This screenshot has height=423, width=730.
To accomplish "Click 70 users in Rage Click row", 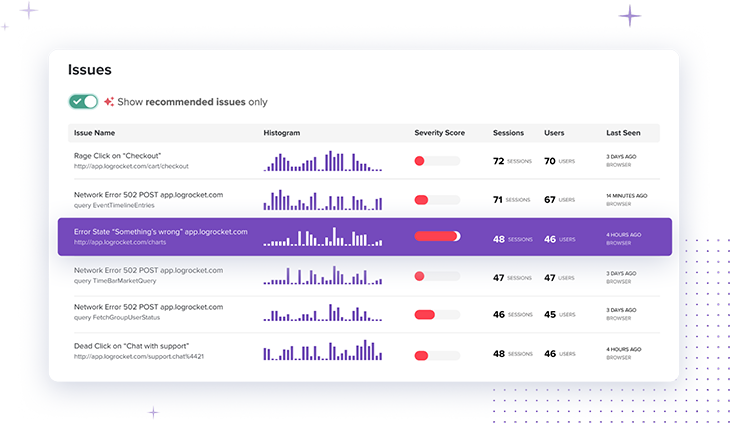I will tap(560, 161).
